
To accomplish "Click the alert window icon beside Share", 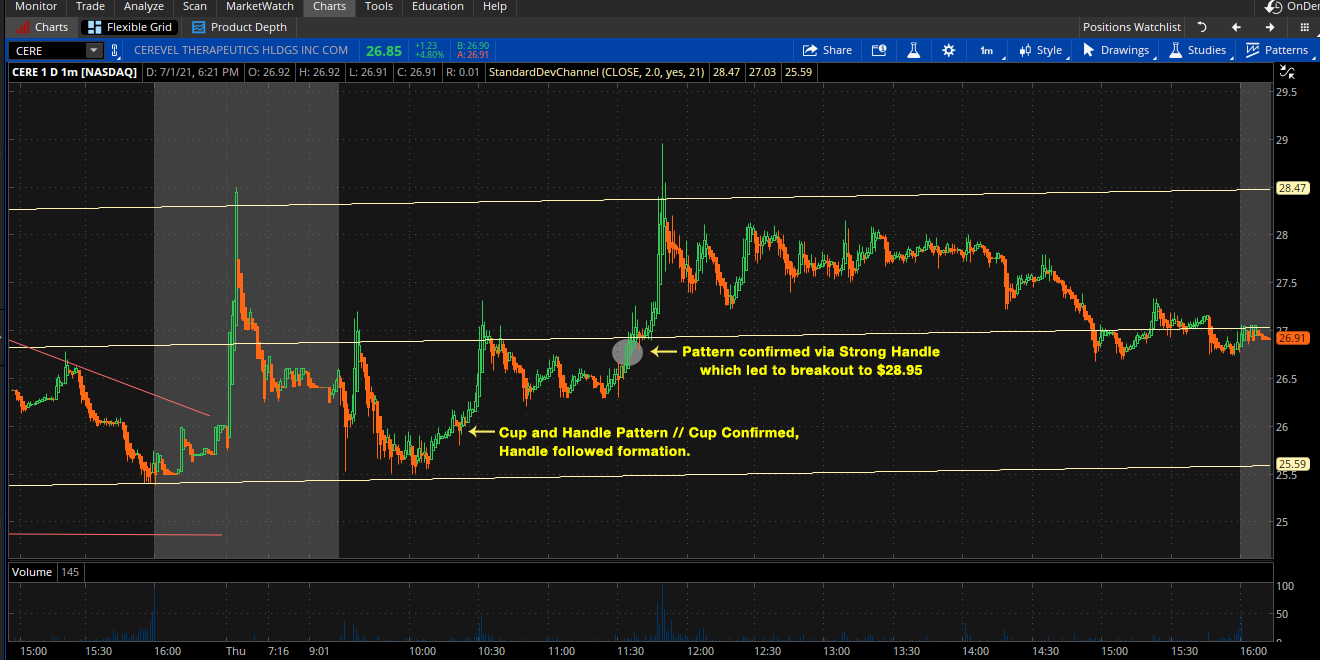I will pyautogui.click(x=879, y=50).
